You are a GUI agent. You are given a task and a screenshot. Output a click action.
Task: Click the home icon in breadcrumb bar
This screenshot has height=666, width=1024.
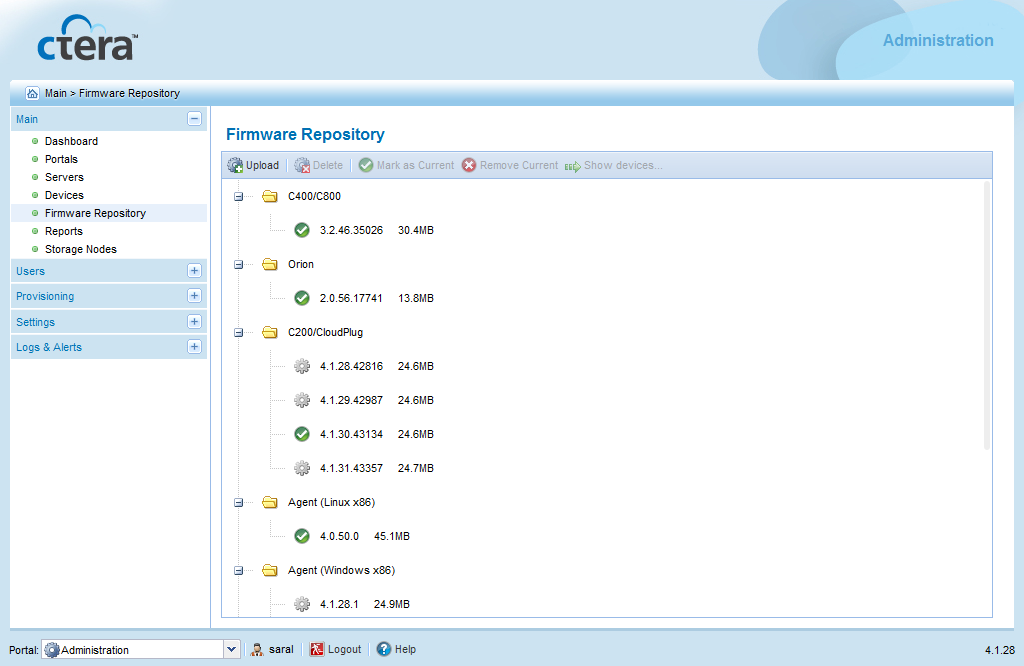click(32, 93)
